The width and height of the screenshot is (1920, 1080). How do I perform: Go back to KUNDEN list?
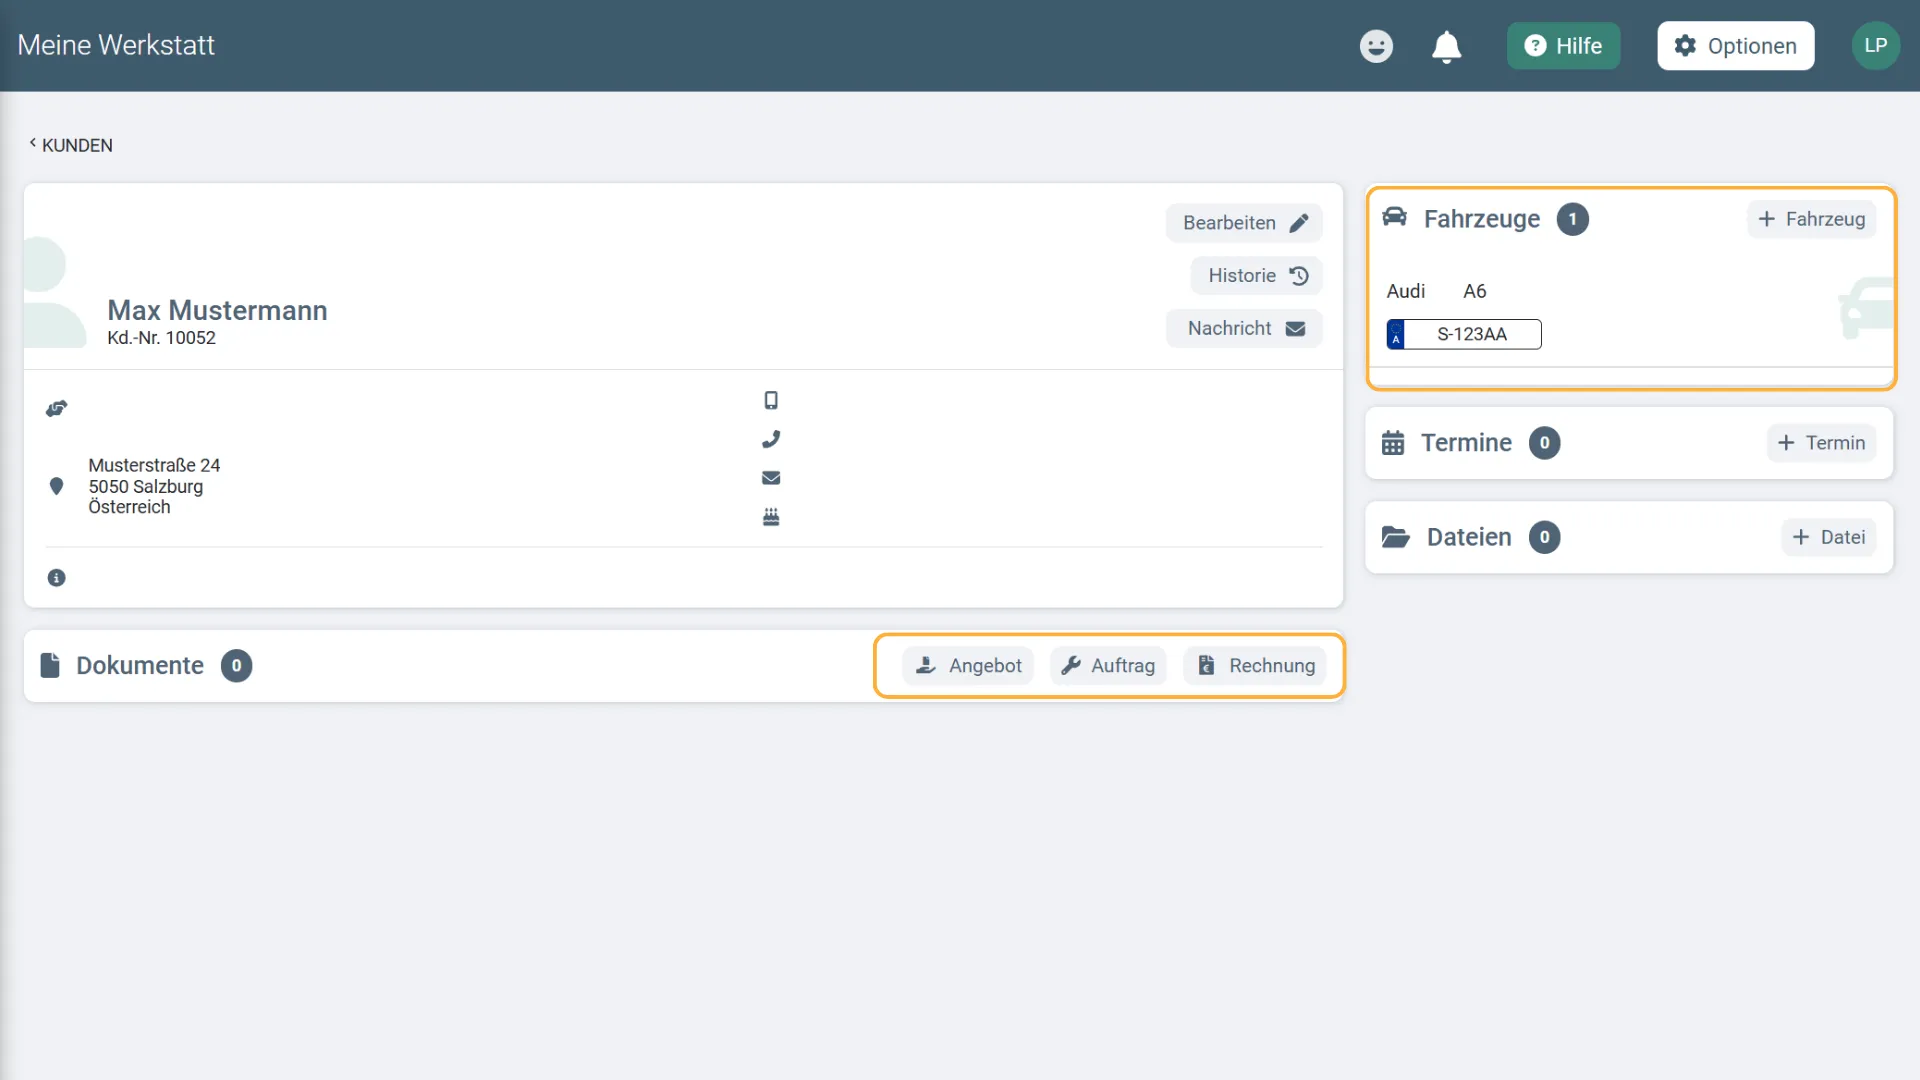[x=70, y=145]
